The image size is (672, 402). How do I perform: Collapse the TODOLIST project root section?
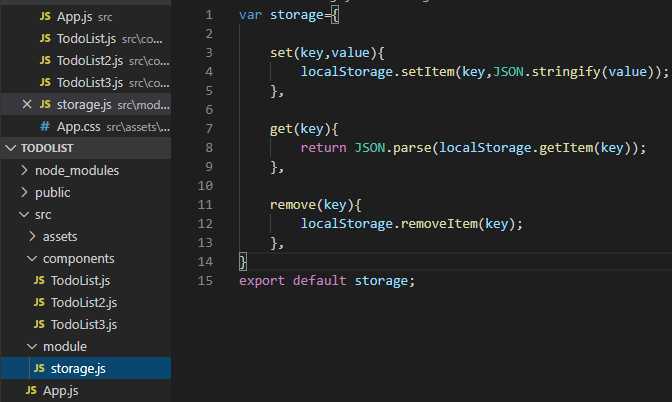pyautogui.click(x=12, y=149)
